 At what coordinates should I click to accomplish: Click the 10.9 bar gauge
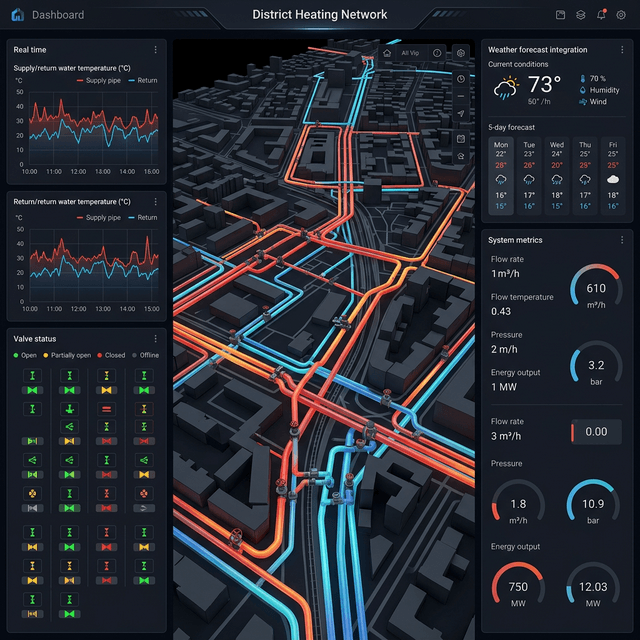(x=593, y=503)
